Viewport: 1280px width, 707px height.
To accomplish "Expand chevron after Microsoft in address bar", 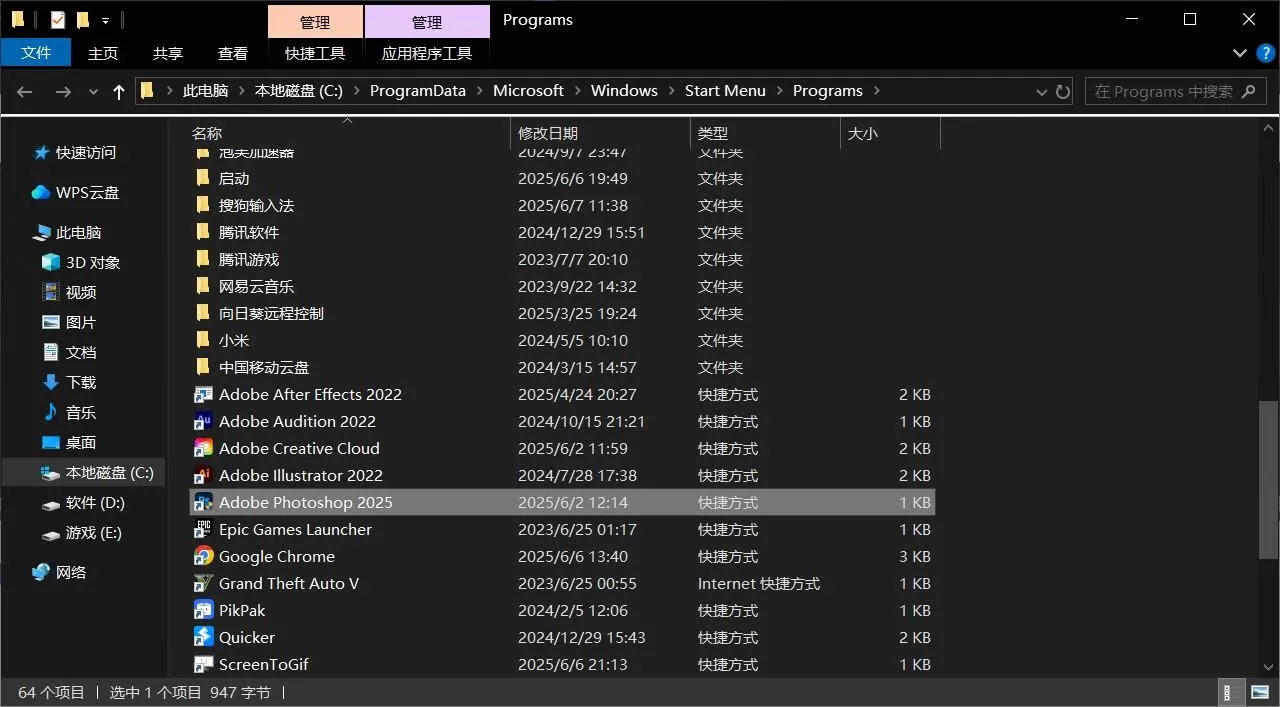I will [577, 91].
